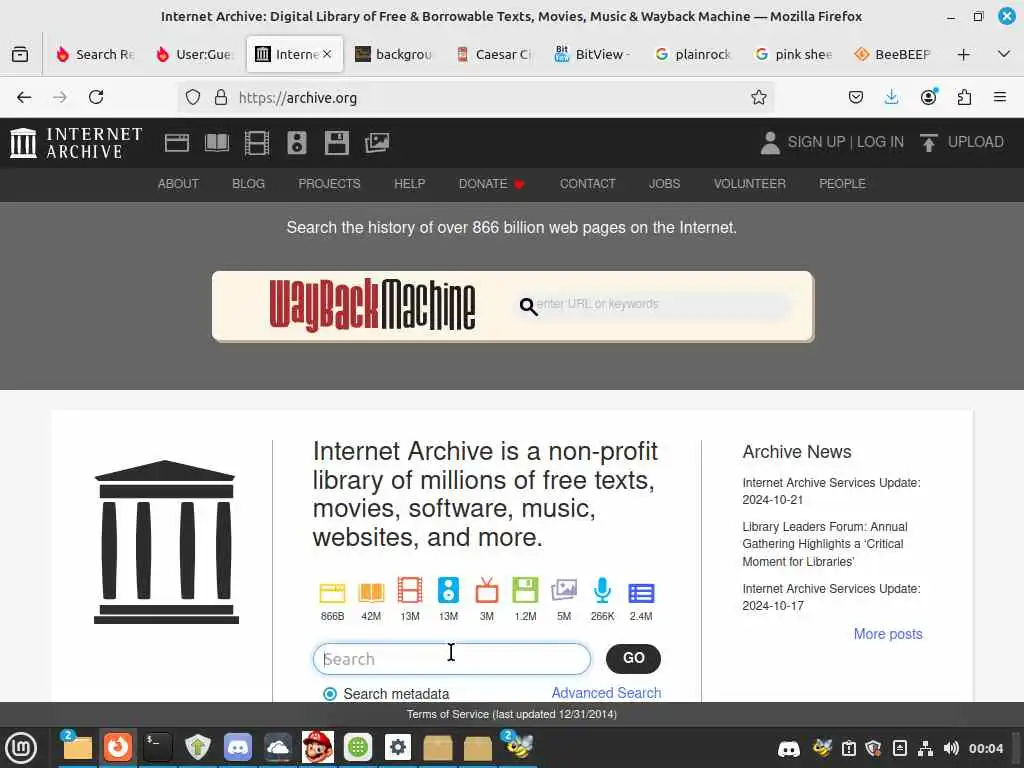The width and height of the screenshot is (1024, 768).
Task: Open the Texts book icon in navbar
Action: click(217, 142)
